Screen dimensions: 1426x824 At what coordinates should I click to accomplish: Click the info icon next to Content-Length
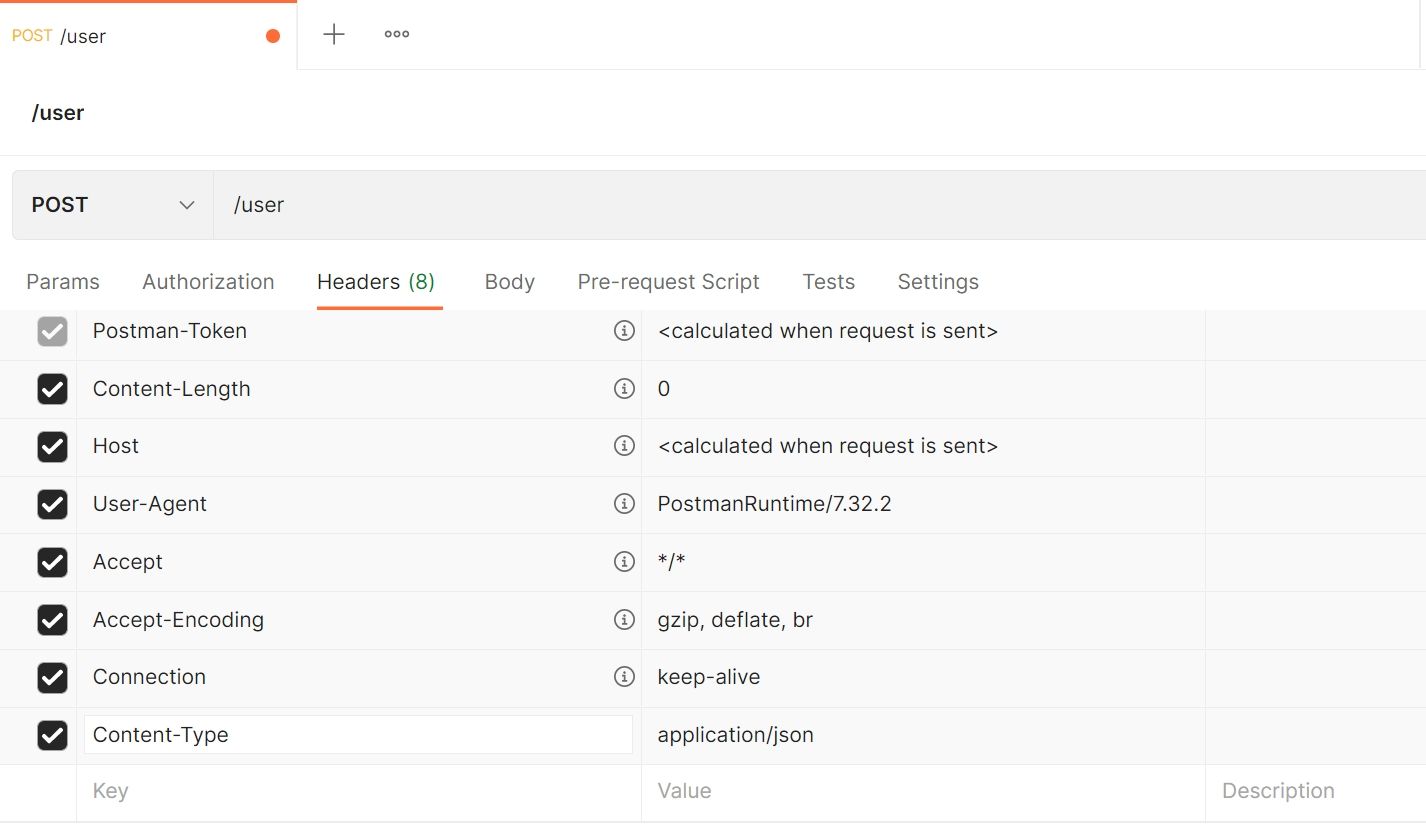click(624, 389)
